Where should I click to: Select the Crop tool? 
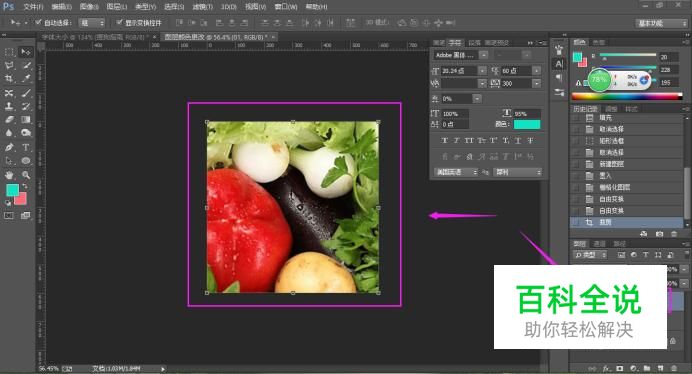click(x=9, y=79)
